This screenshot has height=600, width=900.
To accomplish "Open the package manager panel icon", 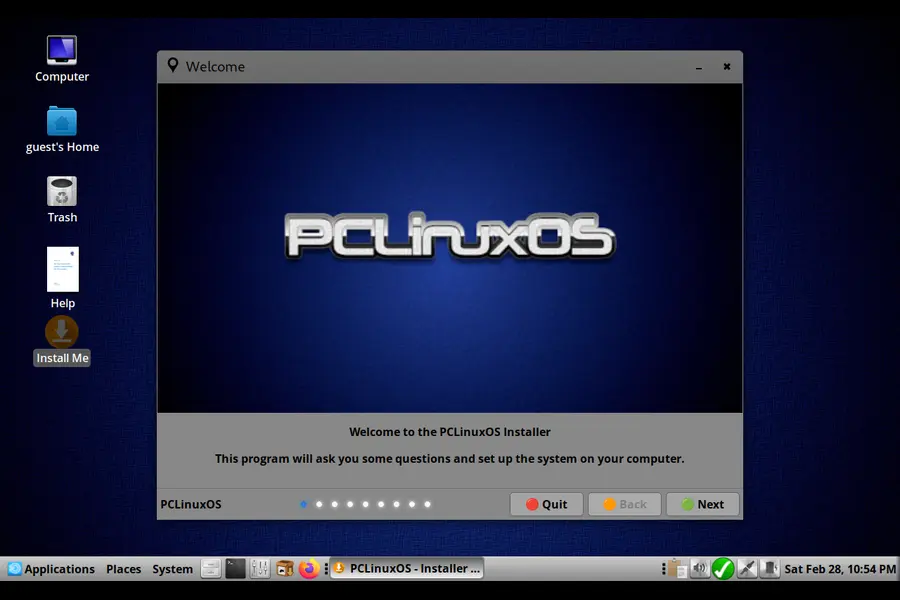I will [x=283, y=568].
